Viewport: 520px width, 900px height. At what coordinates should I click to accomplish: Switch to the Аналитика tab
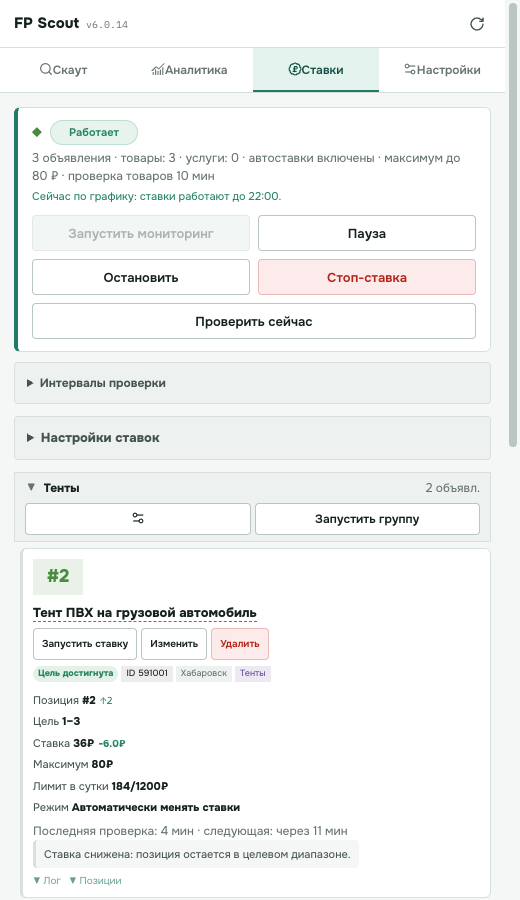190,70
